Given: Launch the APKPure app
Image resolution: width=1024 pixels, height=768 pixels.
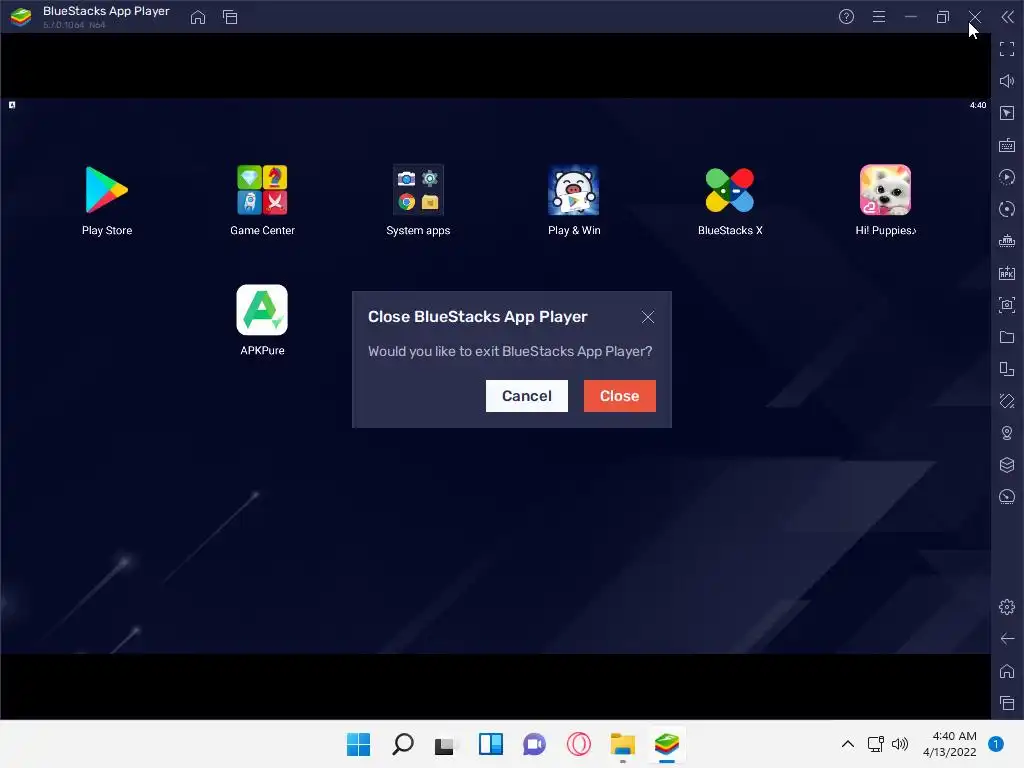Looking at the screenshot, I should [x=262, y=310].
